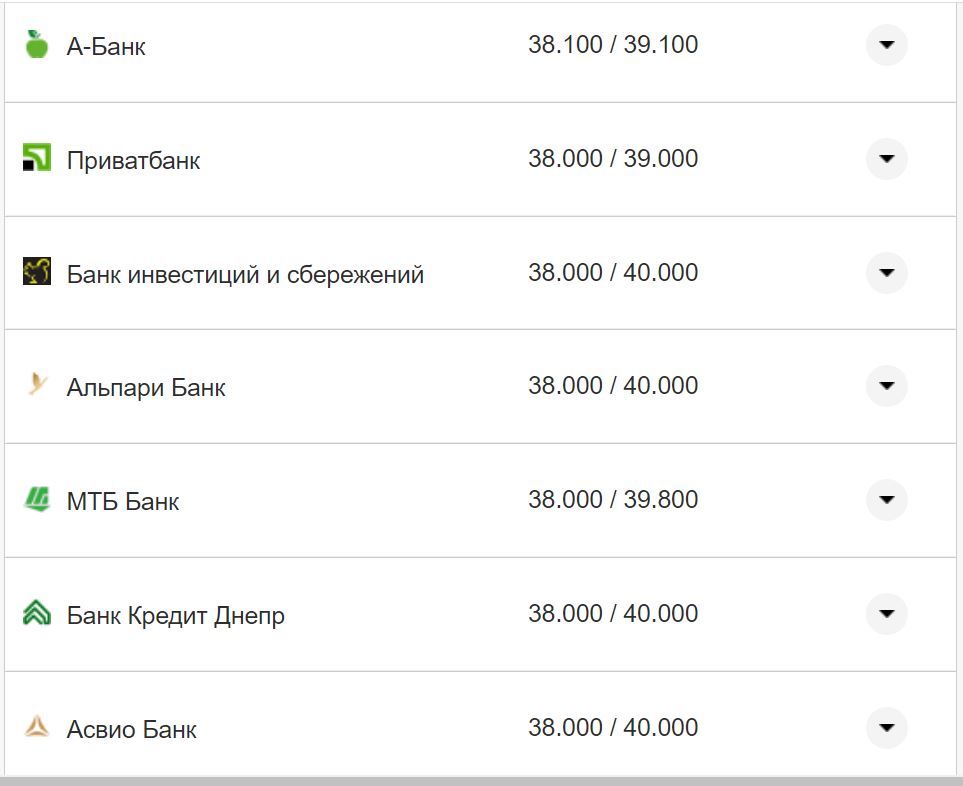This screenshot has height=786, width=963.
Task: Click A-Банк rate 38.100 / 39.100
Action: click(x=613, y=45)
